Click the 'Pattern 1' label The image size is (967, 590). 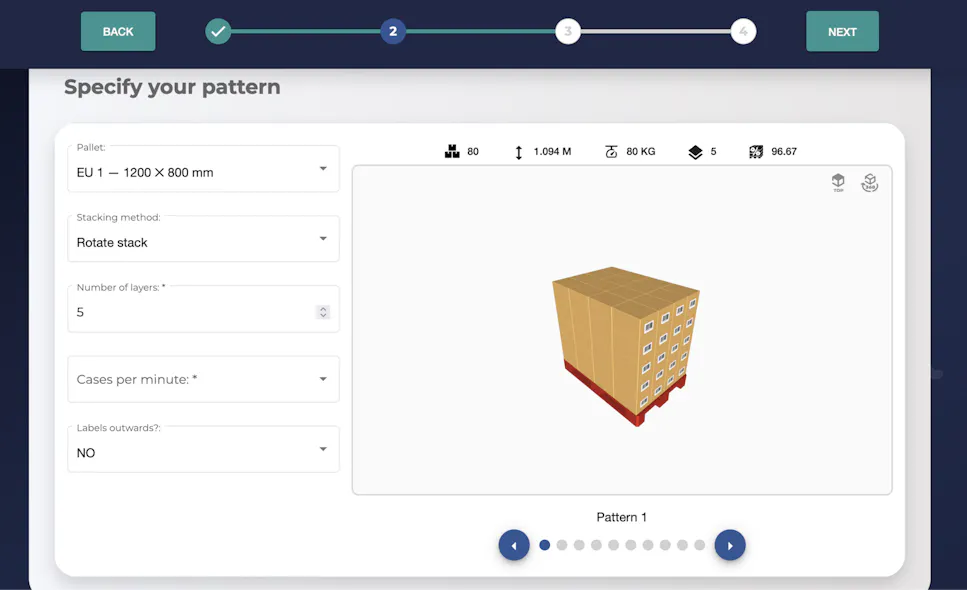(x=622, y=517)
